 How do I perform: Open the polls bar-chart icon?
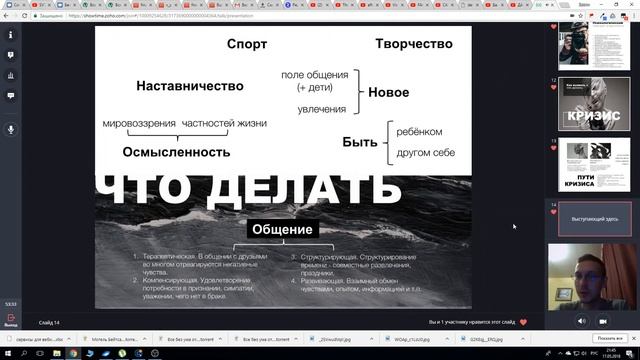11,76
